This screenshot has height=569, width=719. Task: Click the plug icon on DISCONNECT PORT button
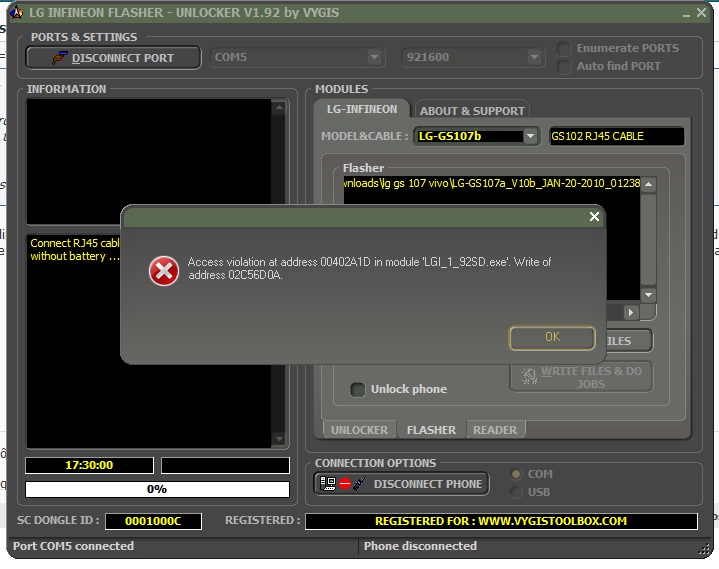59,58
